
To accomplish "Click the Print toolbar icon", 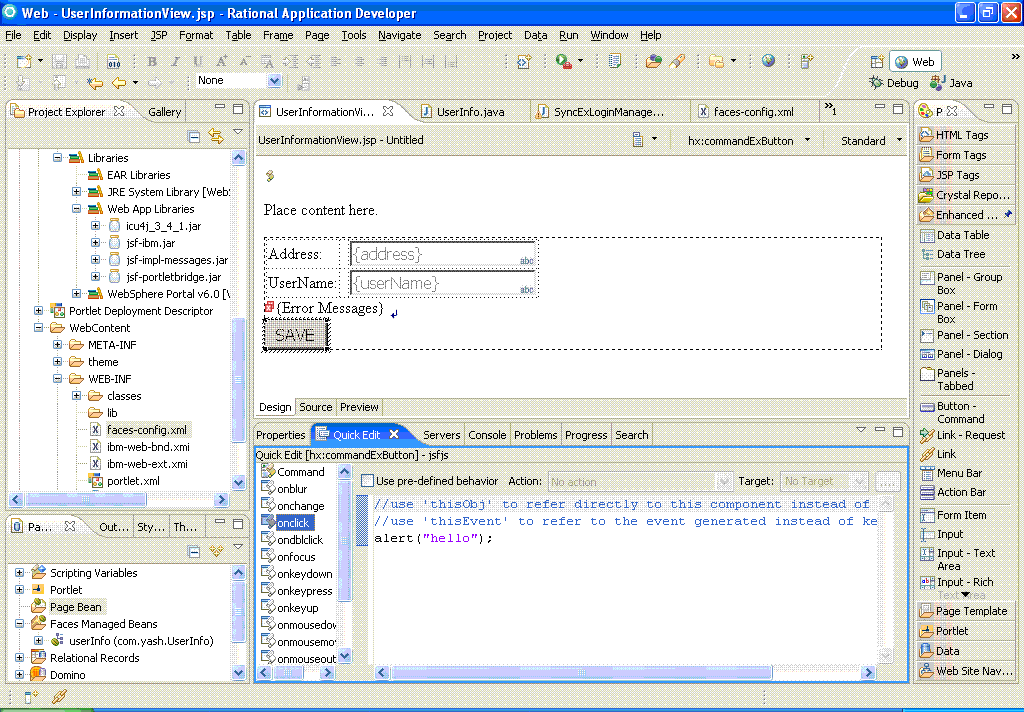I will [x=82, y=61].
